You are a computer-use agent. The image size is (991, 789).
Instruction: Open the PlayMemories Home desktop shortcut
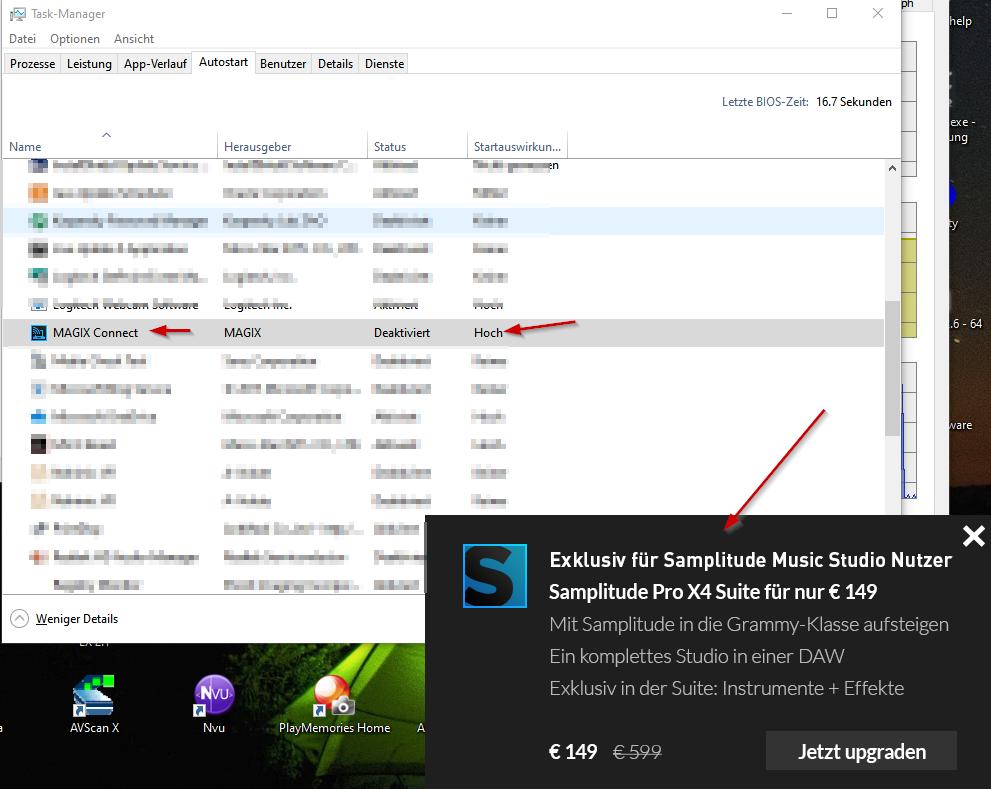(x=334, y=705)
